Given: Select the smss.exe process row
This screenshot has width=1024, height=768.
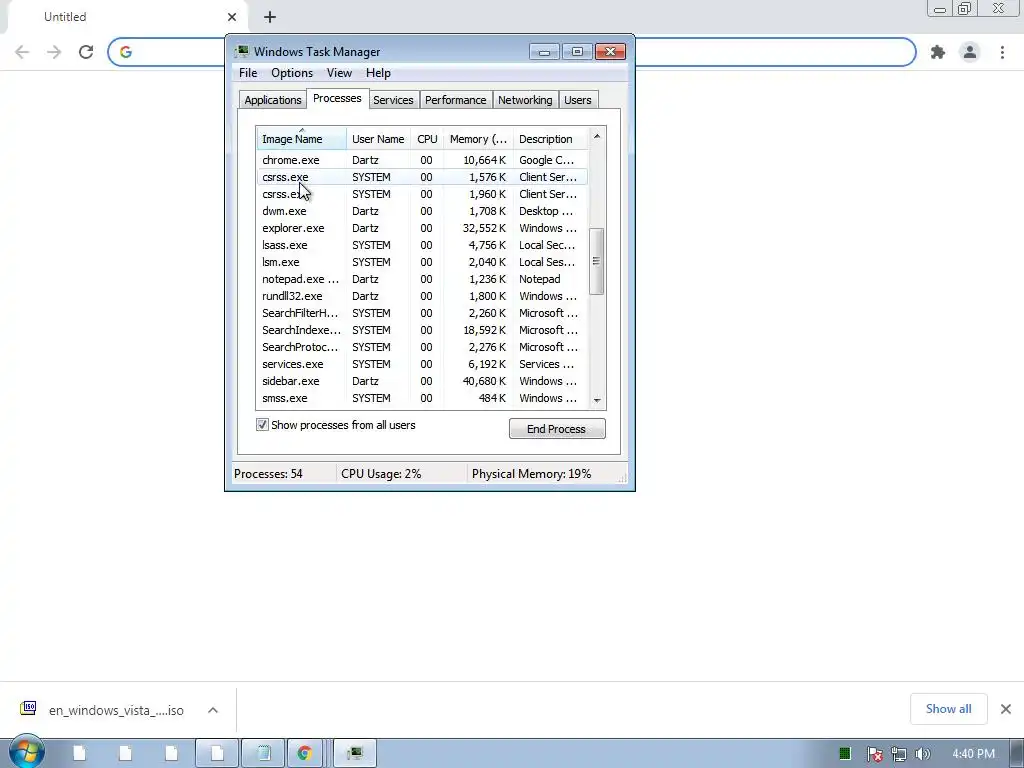Looking at the screenshot, I should pyautogui.click(x=422, y=398).
